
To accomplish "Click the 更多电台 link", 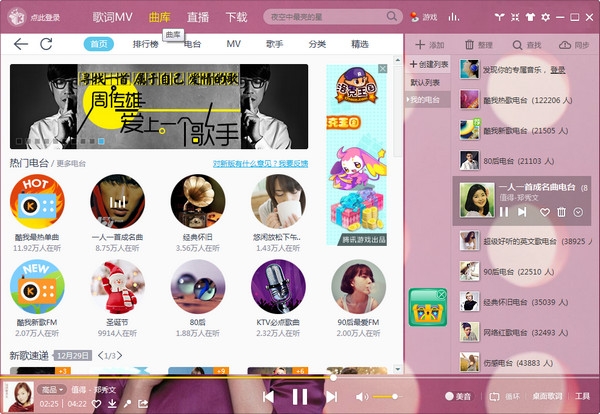I will click(x=71, y=163).
